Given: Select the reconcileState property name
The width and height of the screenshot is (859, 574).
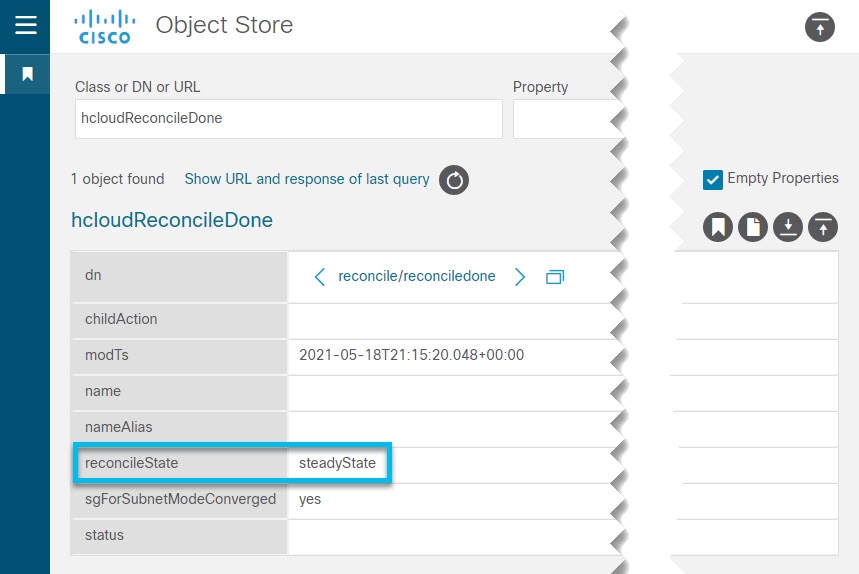Looking at the screenshot, I should [131, 463].
